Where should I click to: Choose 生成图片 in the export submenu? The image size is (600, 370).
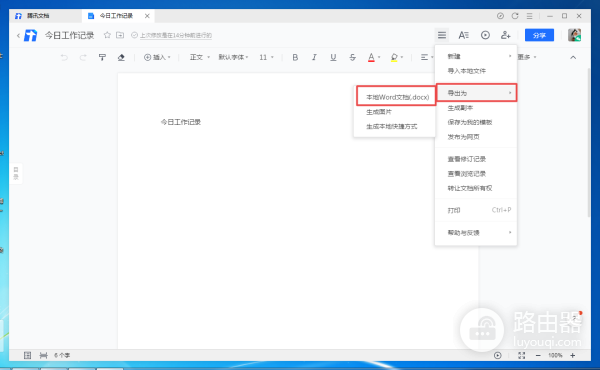click(x=395, y=112)
